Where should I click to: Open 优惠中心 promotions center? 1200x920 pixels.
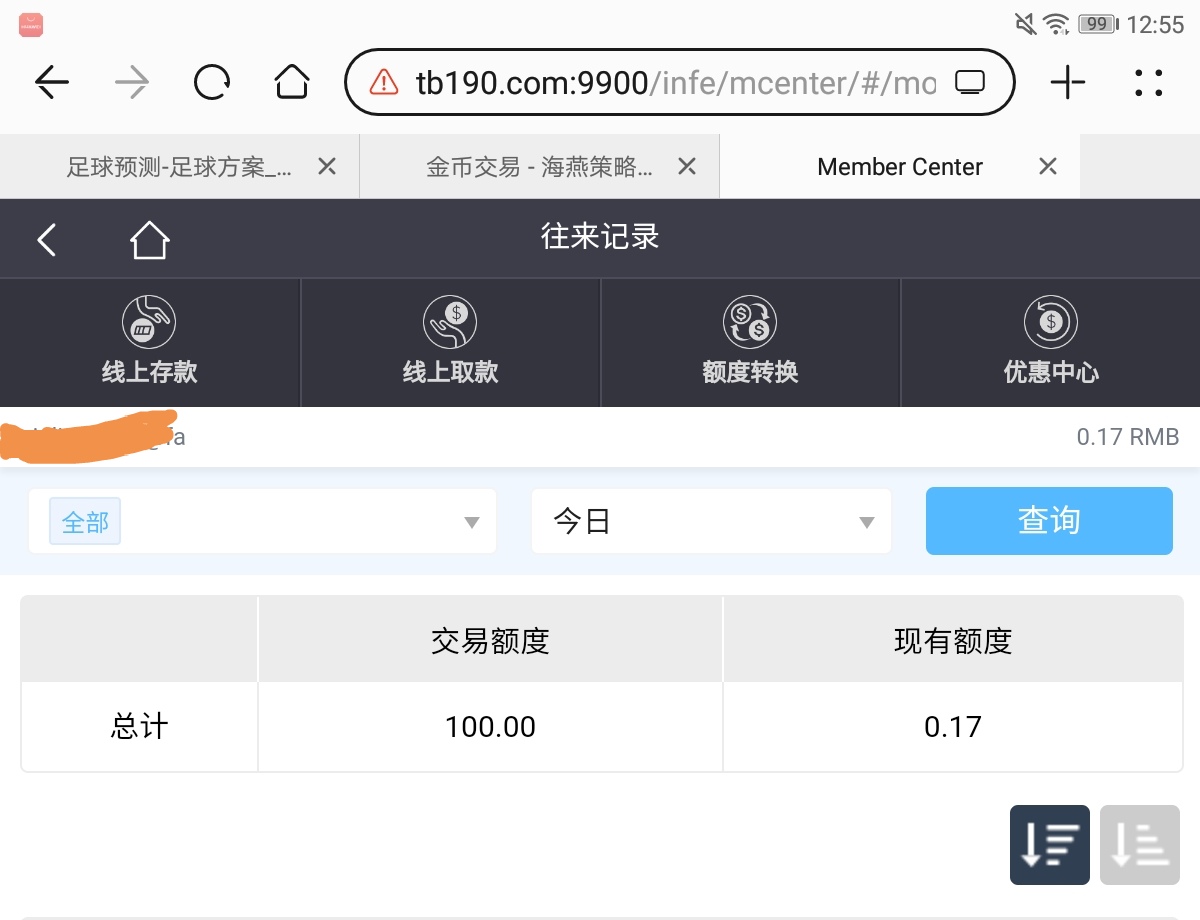click(1050, 342)
